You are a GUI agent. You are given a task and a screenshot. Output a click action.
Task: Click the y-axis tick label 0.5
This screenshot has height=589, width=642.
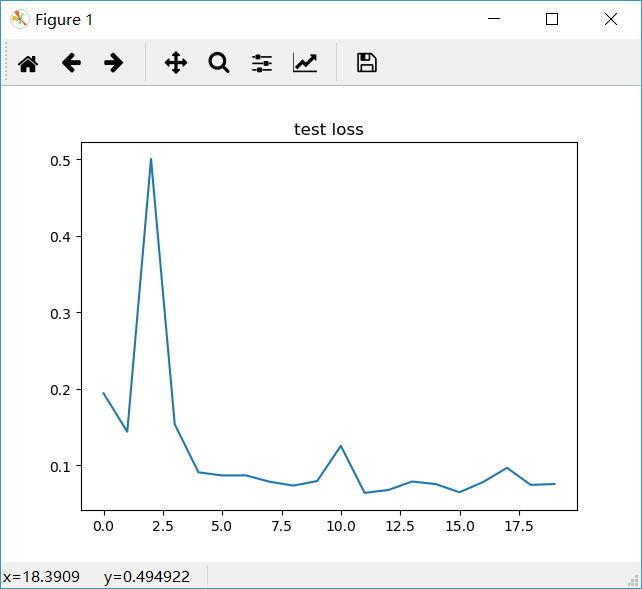point(60,161)
